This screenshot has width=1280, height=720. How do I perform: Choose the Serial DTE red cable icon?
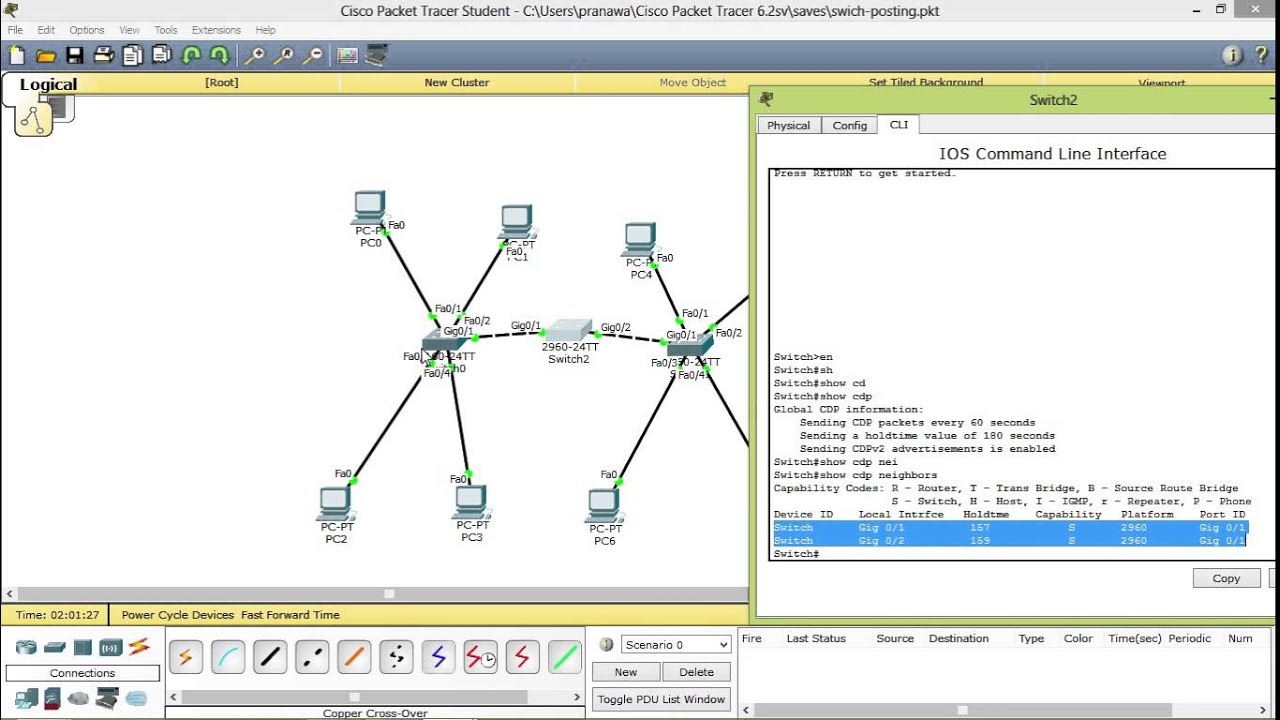[x=522, y=657]
